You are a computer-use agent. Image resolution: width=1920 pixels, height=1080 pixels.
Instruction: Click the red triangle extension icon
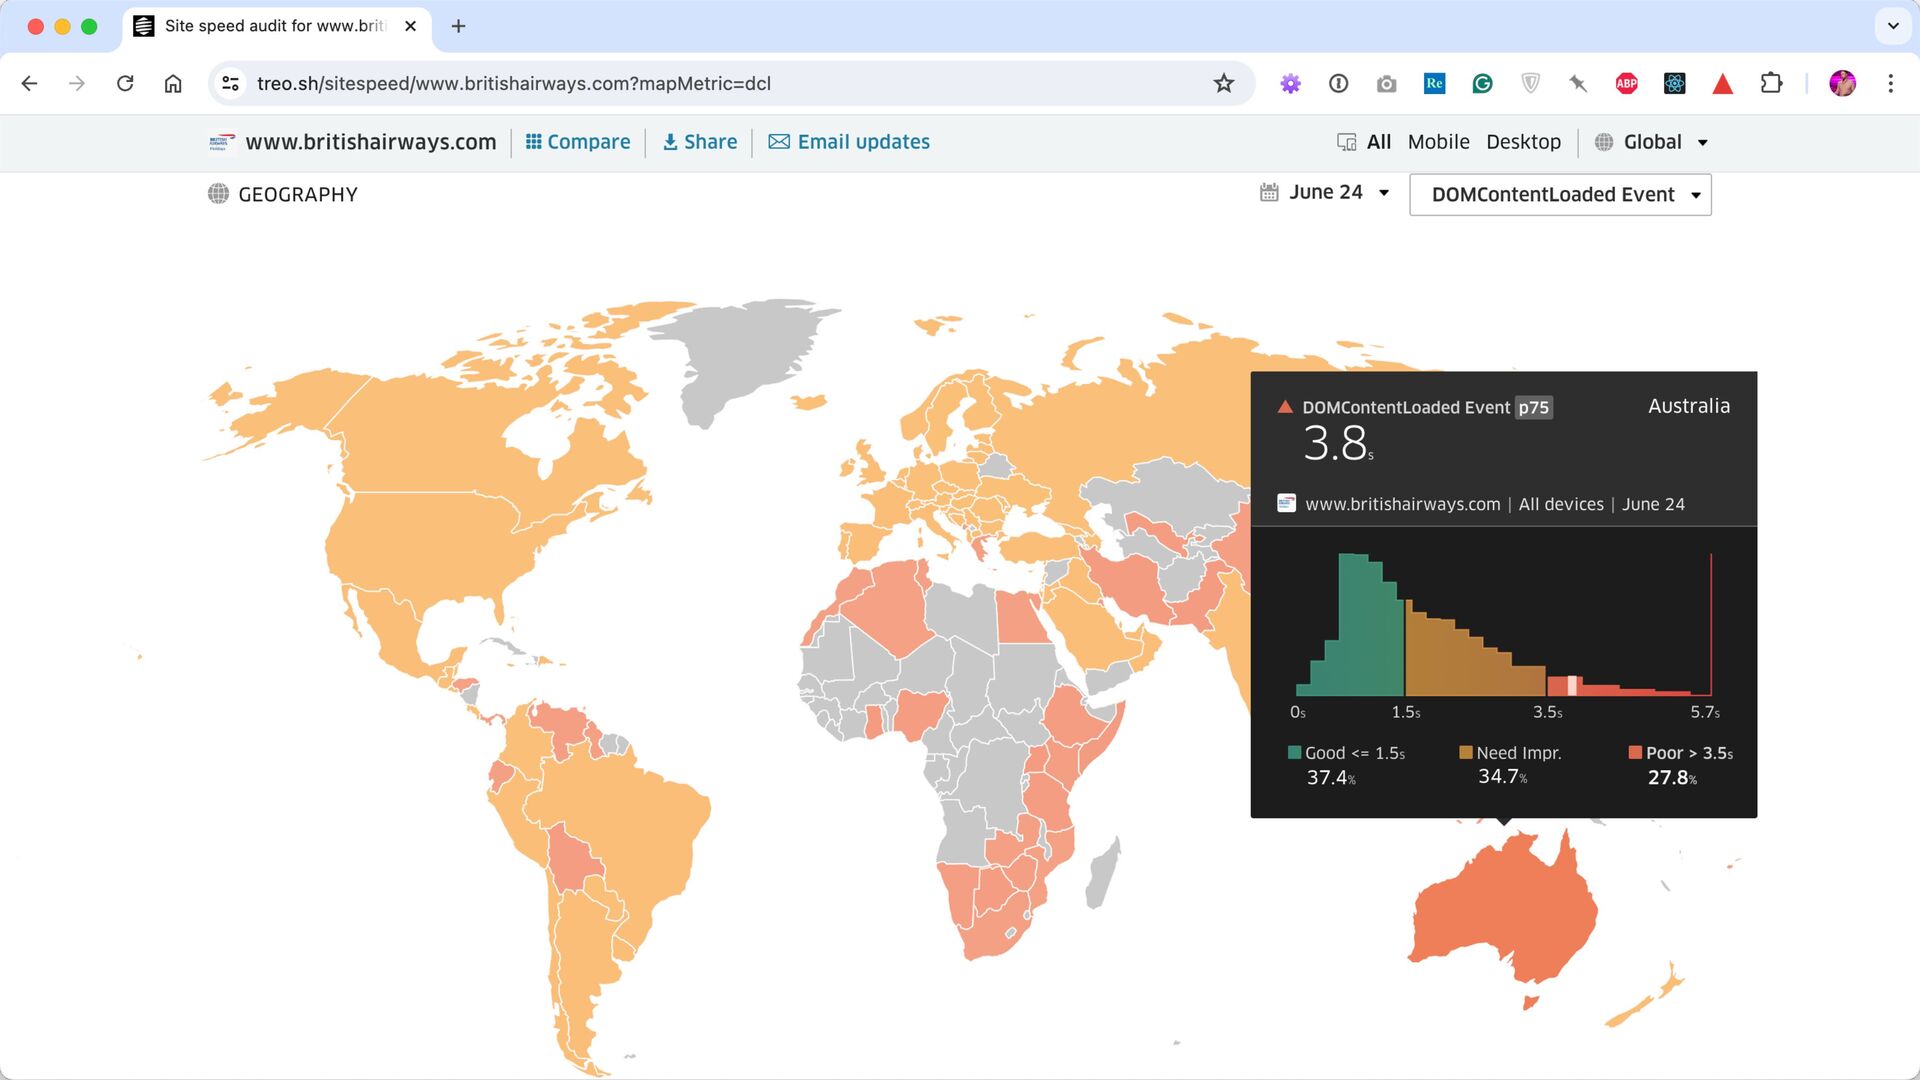pyautogui.click(x=1722, y=84)
